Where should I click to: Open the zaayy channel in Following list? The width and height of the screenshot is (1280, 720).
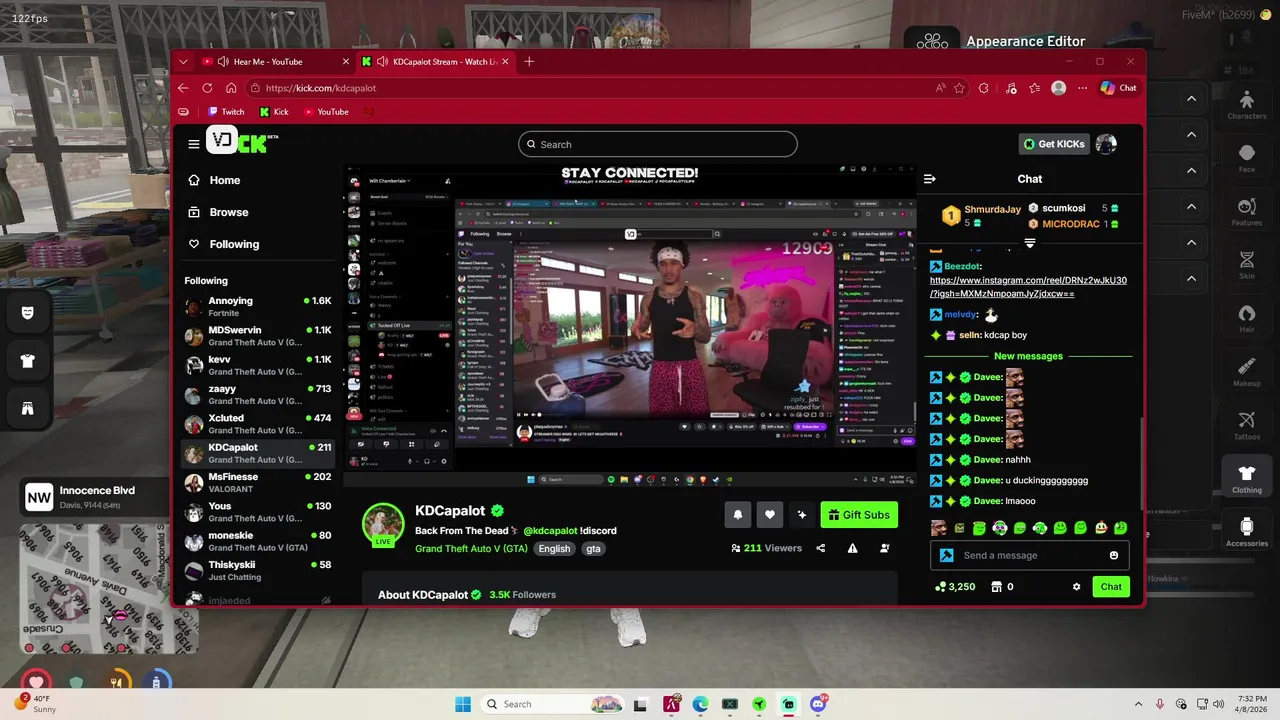[x=258, y=395]
